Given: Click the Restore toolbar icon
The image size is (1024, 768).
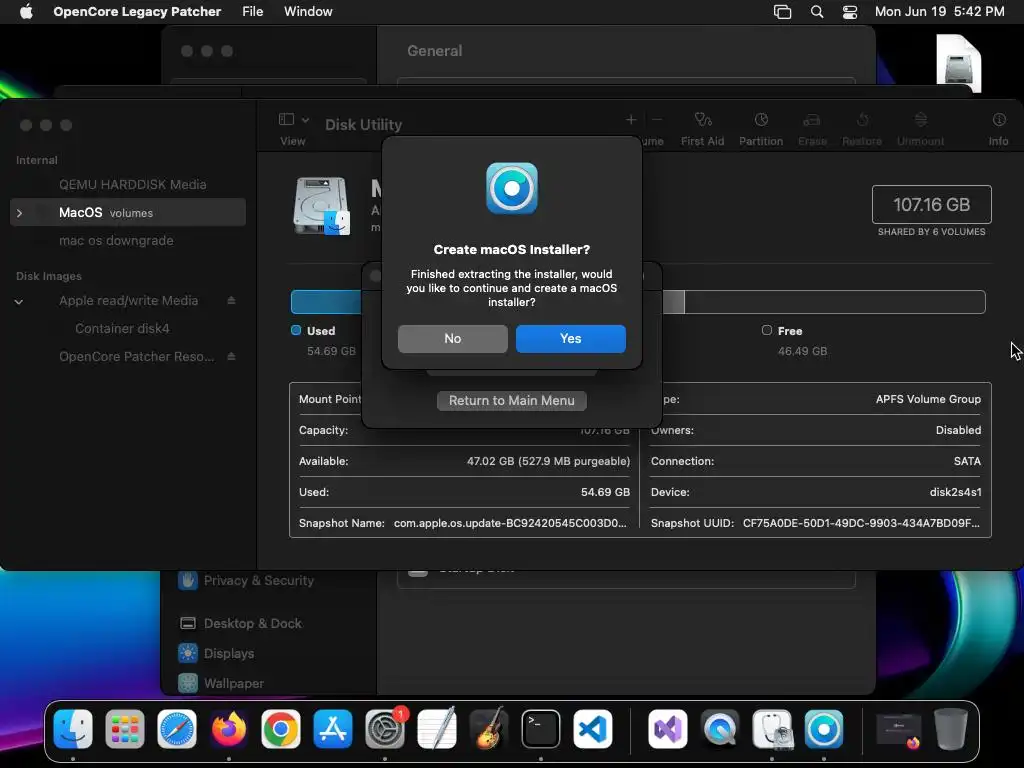Looking at the screenshot, I should 862,120.
